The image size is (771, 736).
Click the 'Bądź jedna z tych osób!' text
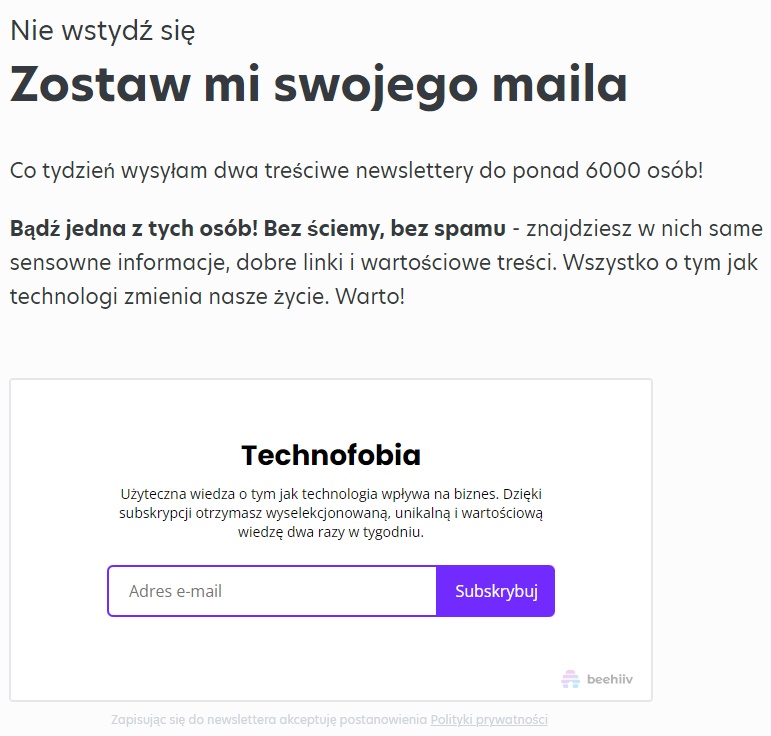[x=134, y=229]
